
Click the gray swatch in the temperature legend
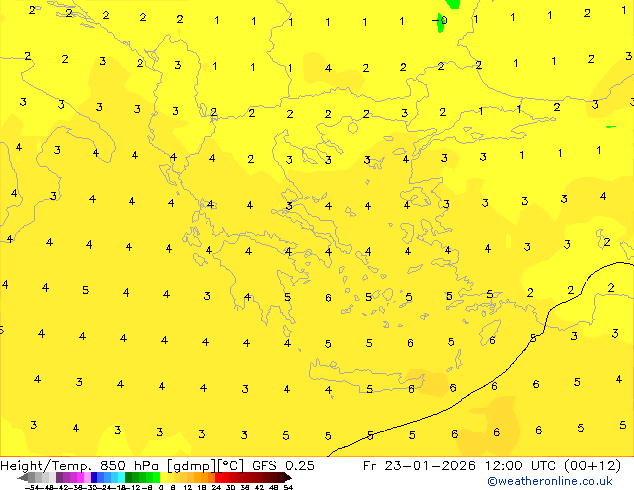pos(32,477)
